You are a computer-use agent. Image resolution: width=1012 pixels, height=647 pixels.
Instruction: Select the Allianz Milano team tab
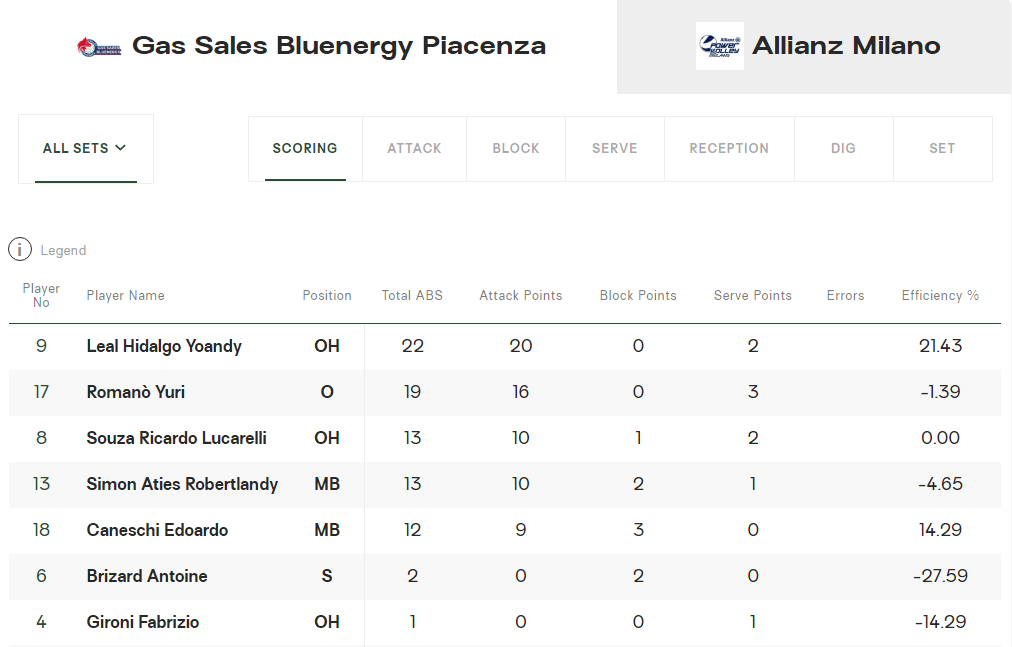coord(845,46)
